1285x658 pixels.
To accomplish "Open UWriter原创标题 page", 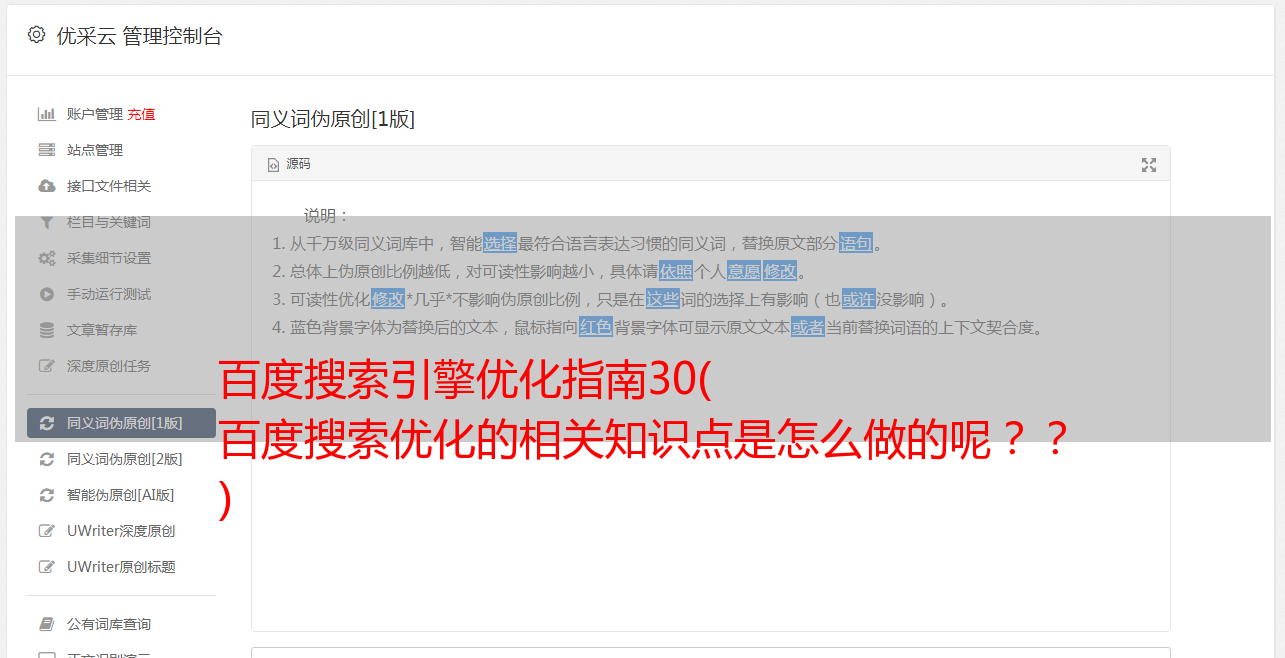I will pos(121,567).
